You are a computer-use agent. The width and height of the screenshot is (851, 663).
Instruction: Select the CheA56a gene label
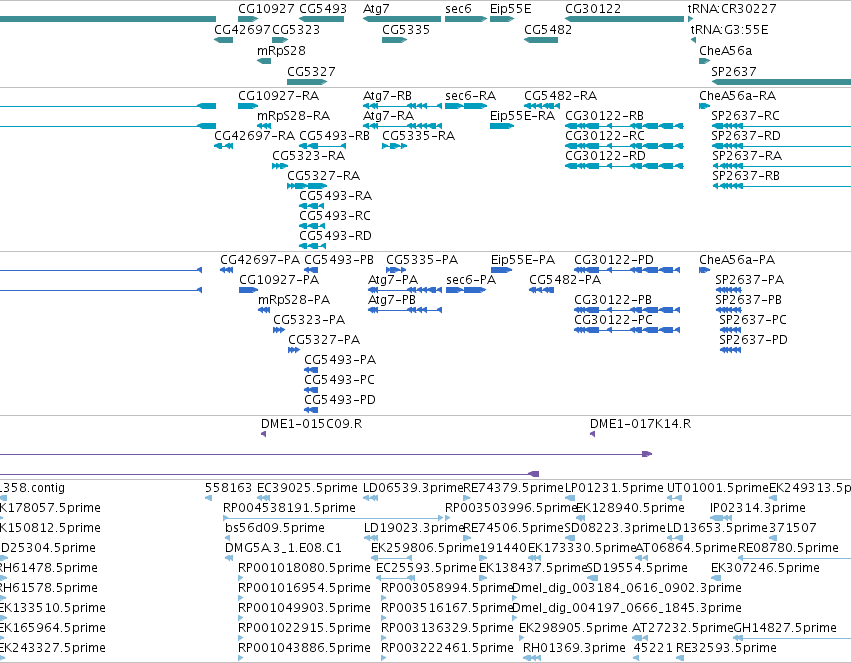[x=726, y=50]
